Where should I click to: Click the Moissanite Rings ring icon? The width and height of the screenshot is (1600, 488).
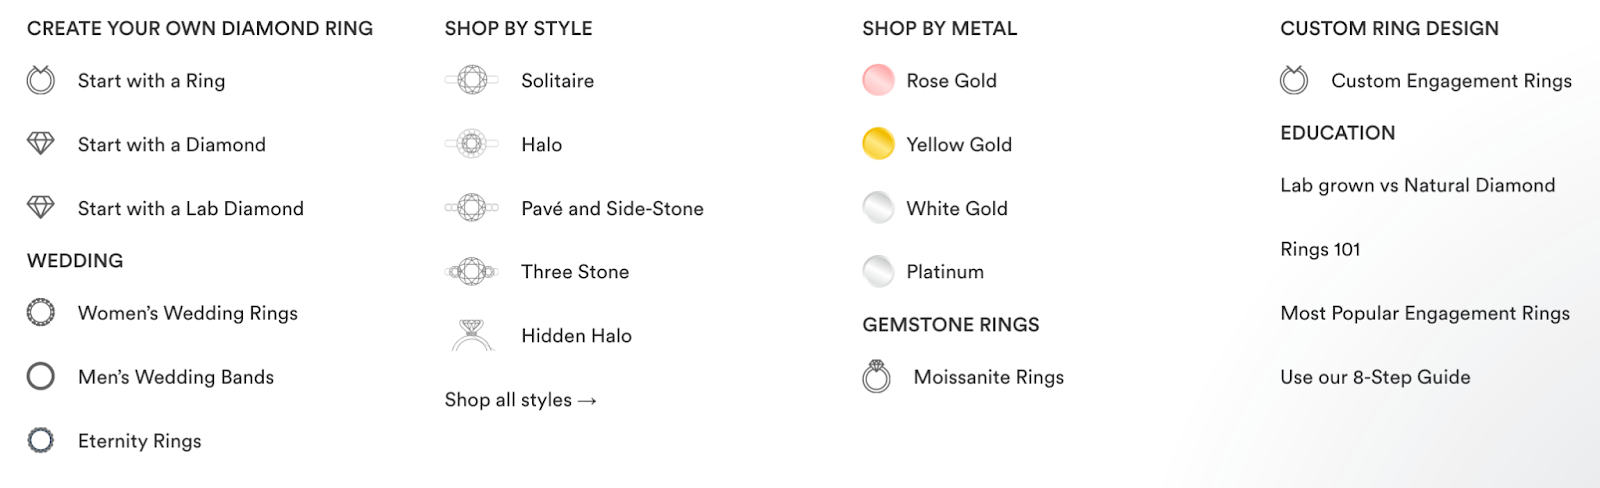(x=877, y=377)
